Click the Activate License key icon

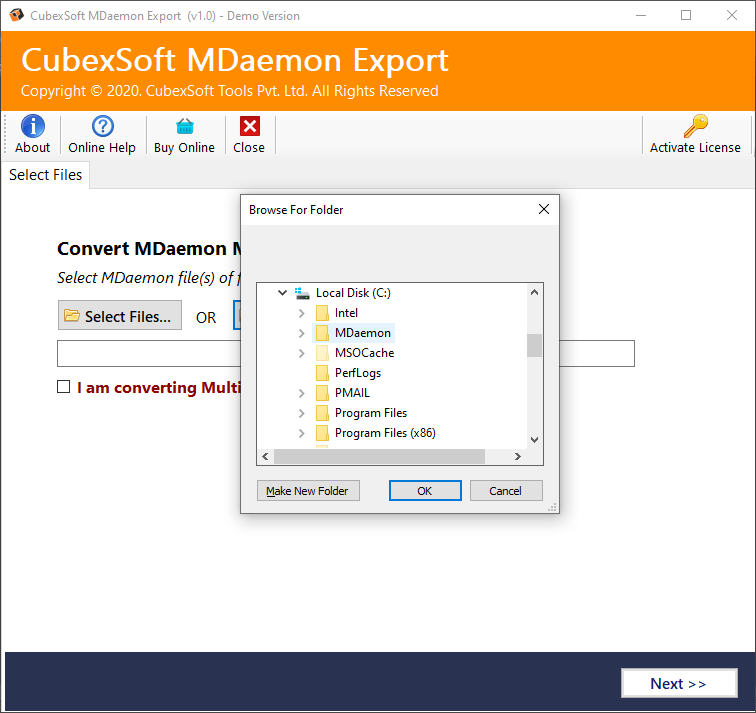click(x=695, y=127)
